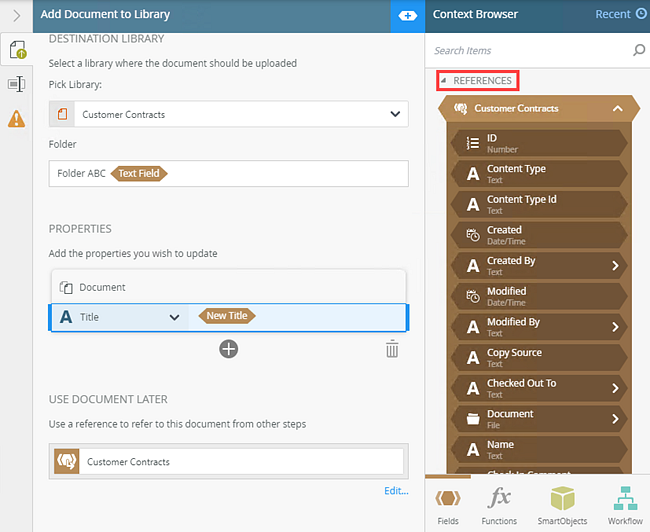Screen dimensions: 650x532
Task: Click the Edit... link
Action: pos(396,490)
